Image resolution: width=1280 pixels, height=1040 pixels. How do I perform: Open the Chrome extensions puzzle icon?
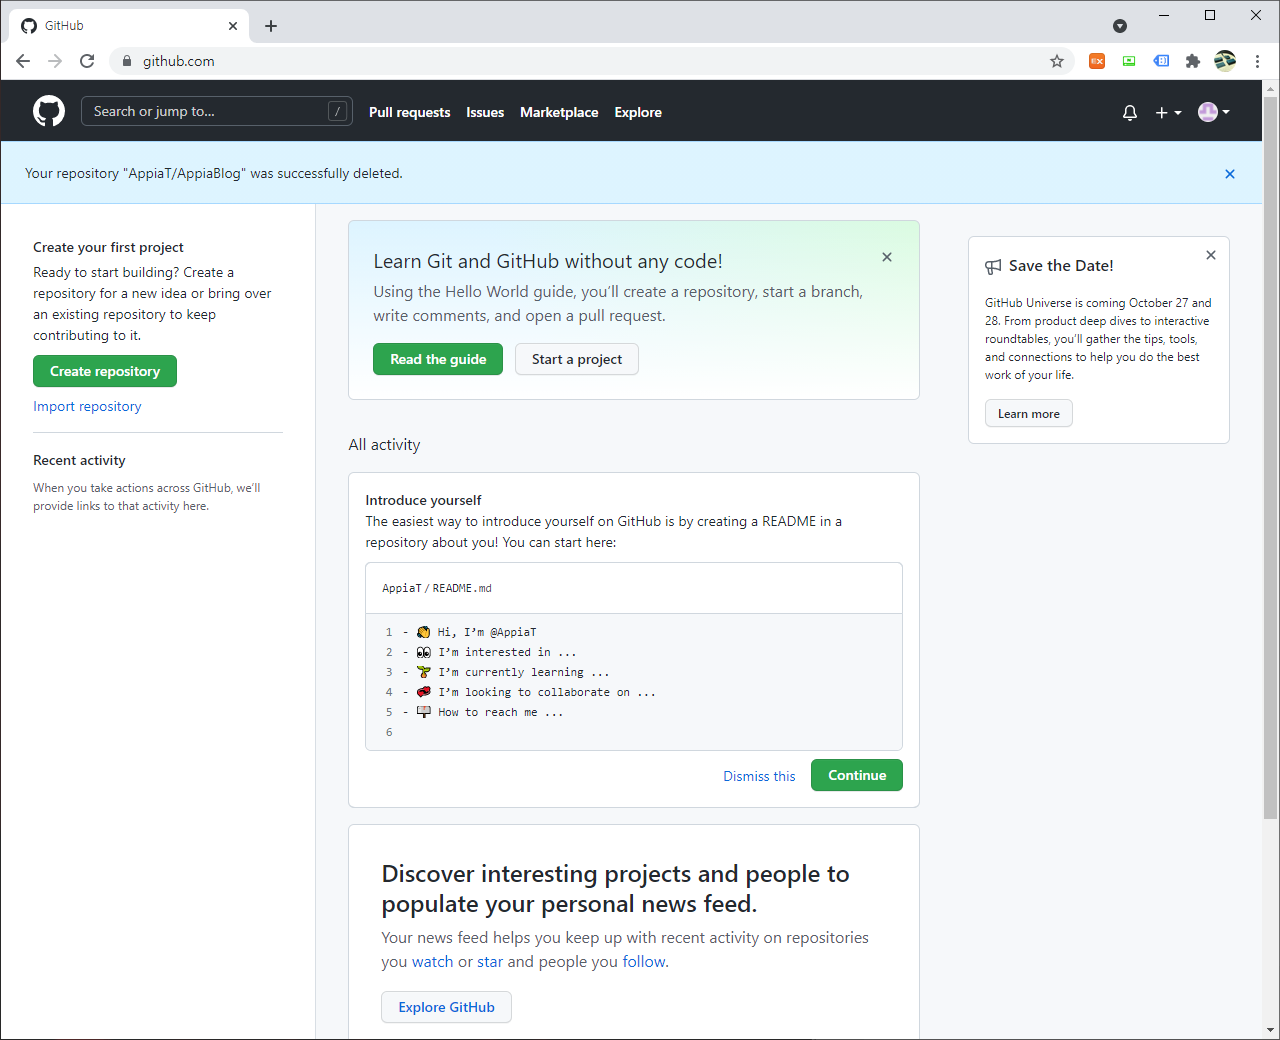tap(1193, 61)
